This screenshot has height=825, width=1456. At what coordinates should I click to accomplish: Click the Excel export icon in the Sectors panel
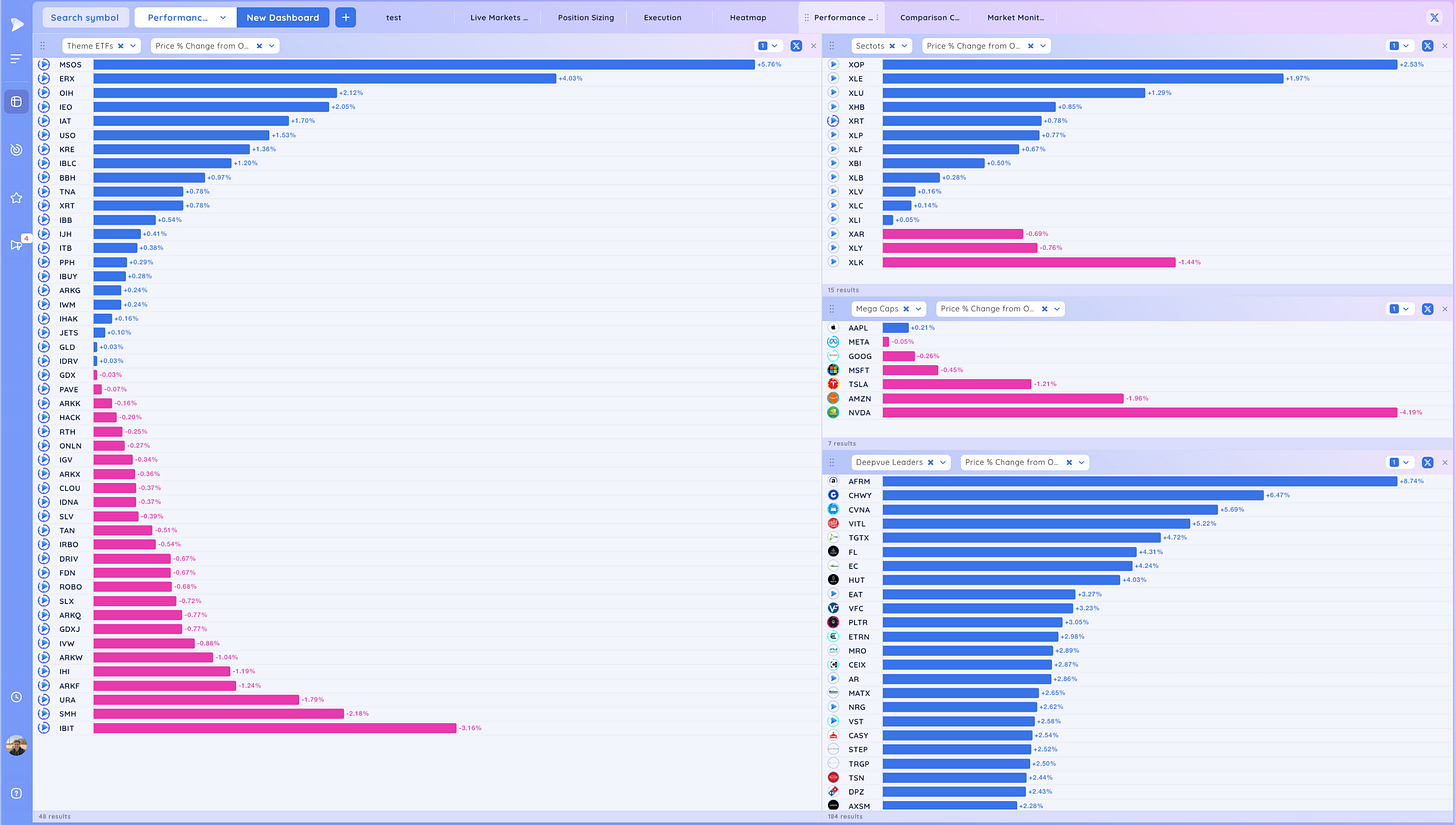(x=1428, y=46)
